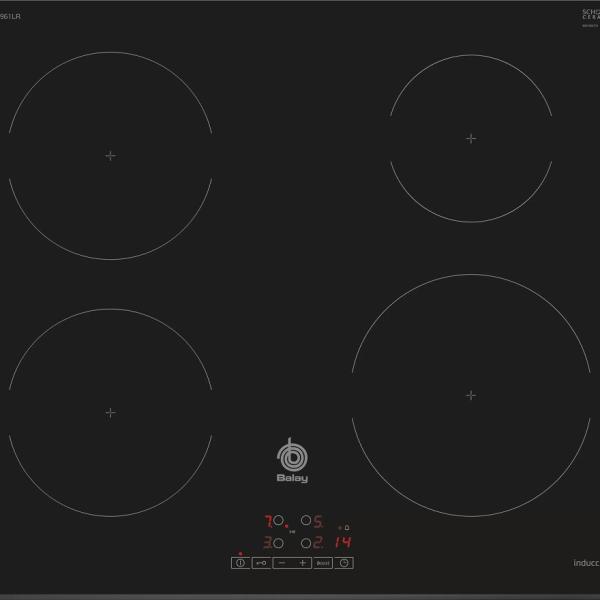Image resolution: width=600 pixels, height=600 pixels.
Task: Tap the clock timer key
Action: click(x=344, y=563)
